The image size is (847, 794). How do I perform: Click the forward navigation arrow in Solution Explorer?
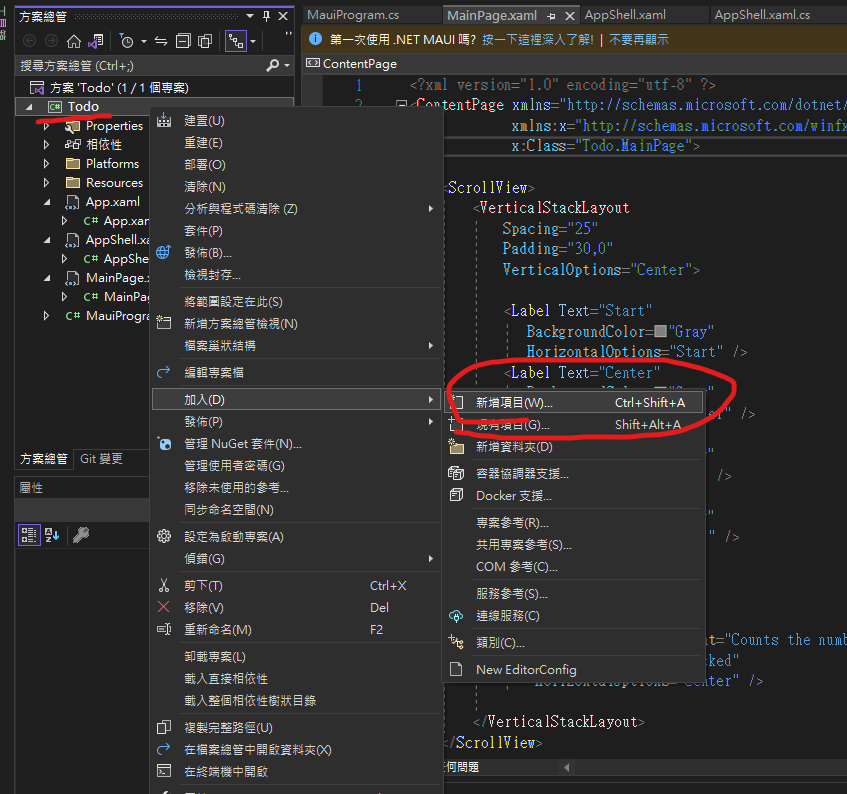tap(51, 41)
